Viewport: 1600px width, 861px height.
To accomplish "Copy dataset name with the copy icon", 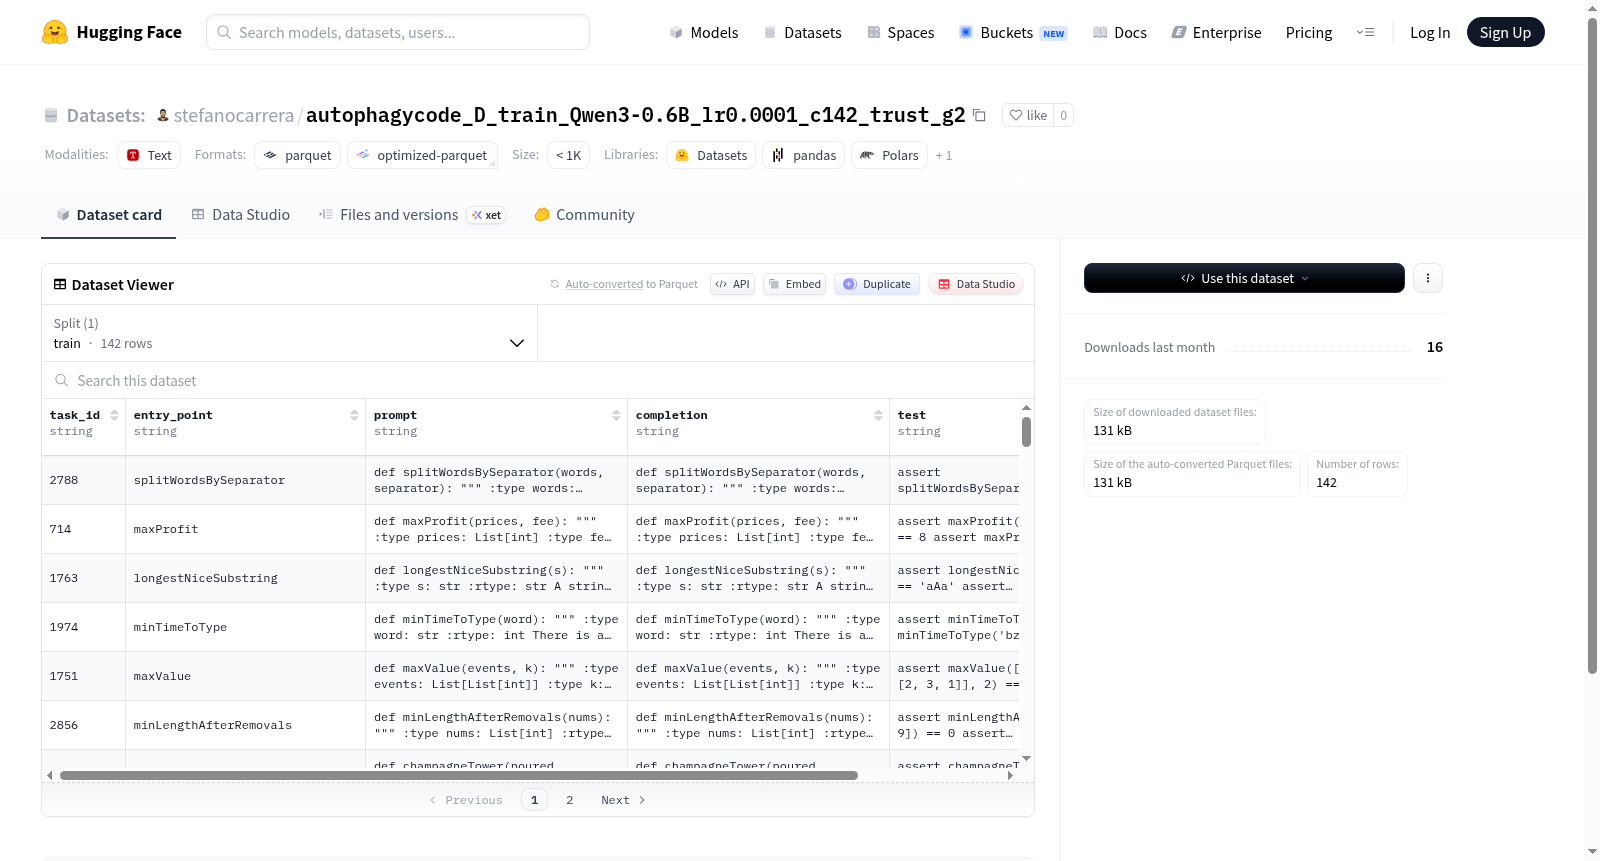I will (x=980, y=116).
